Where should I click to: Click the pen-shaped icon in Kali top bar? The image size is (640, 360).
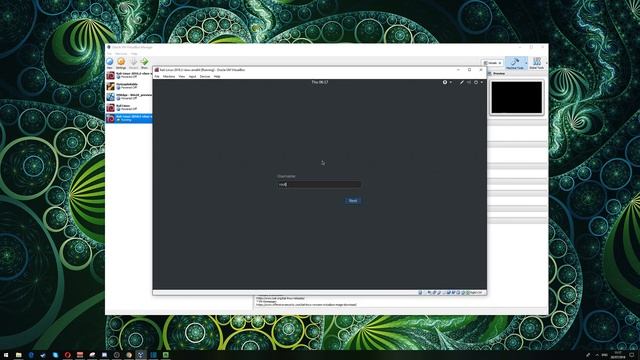coord(462,82)
